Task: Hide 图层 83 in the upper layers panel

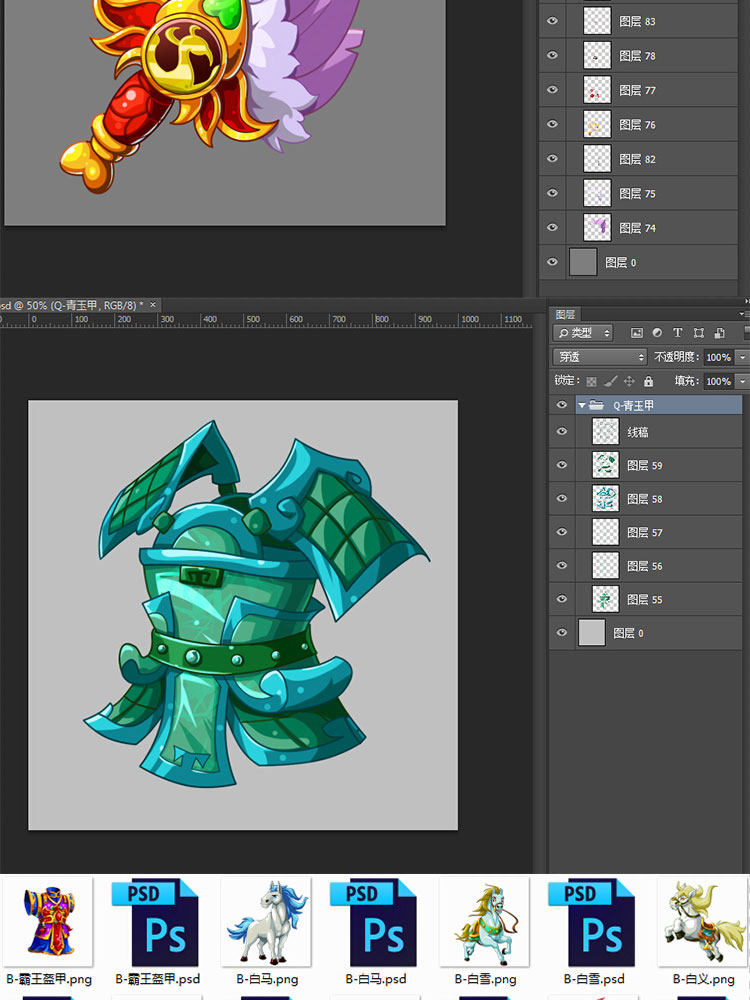Action: coord(552,21)
